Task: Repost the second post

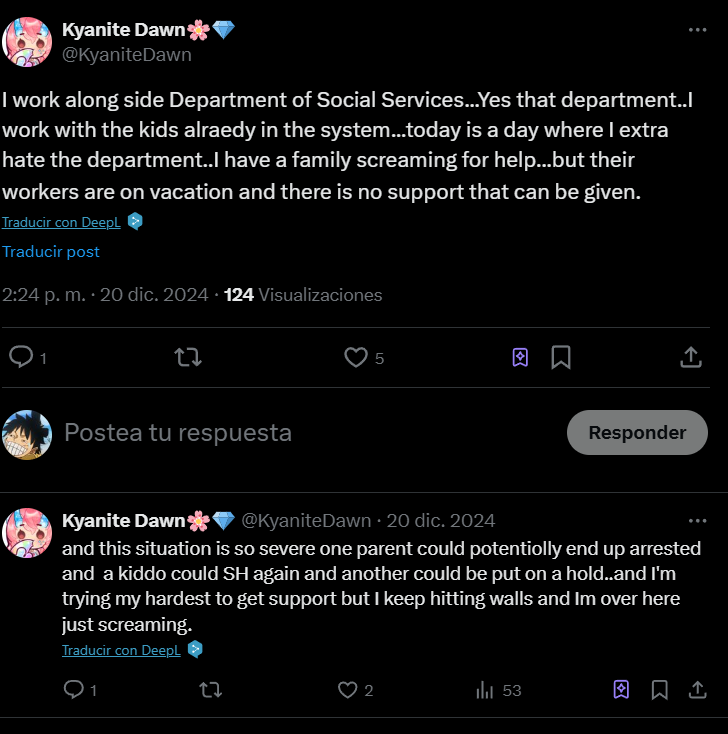Action: click(x=210, y=690)
